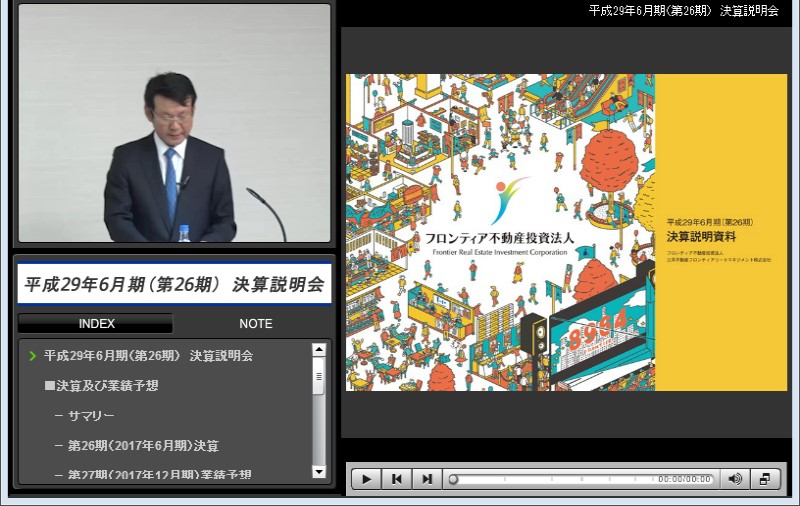Click the index list scroll down arrow
Screen dimensions: 800x506
(x=319, y=472)
